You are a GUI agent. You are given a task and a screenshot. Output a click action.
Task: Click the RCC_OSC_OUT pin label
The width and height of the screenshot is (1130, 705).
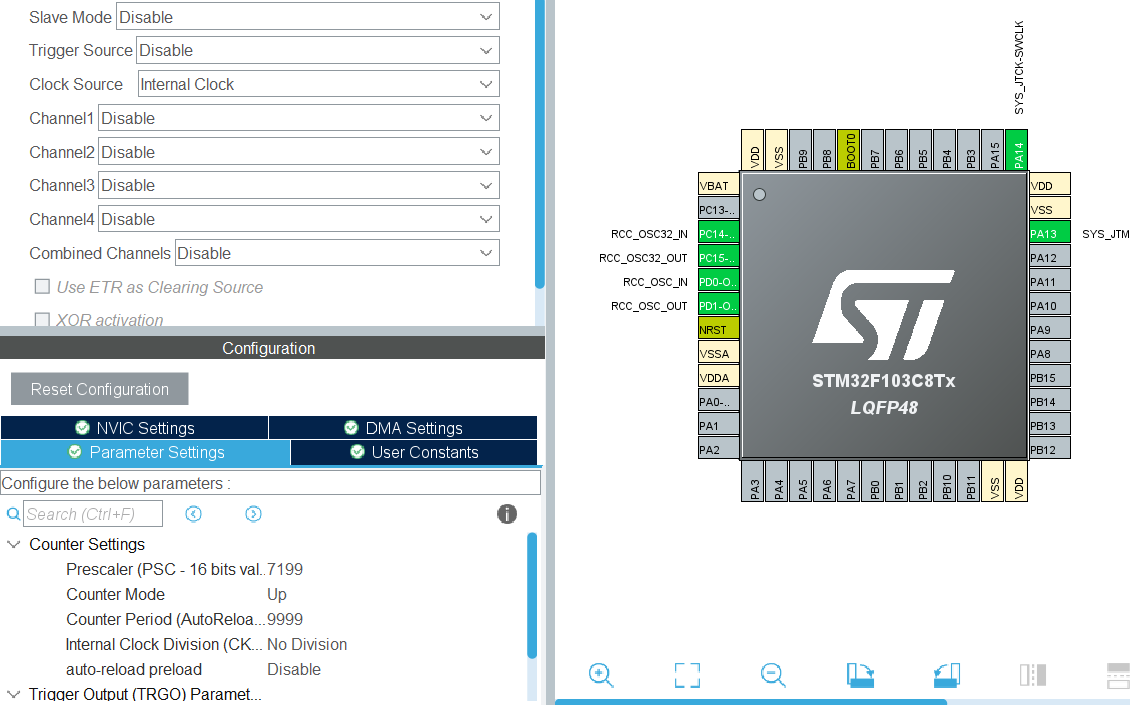click(649, 306)
